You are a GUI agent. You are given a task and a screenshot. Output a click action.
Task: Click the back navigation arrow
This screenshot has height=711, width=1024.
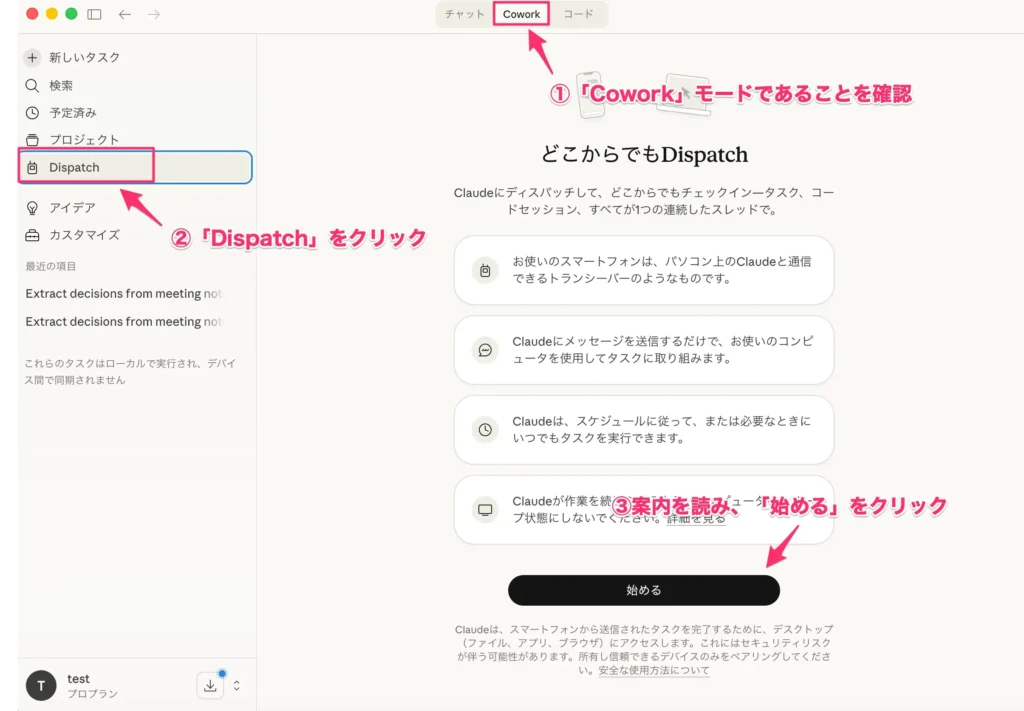[123, 15]
